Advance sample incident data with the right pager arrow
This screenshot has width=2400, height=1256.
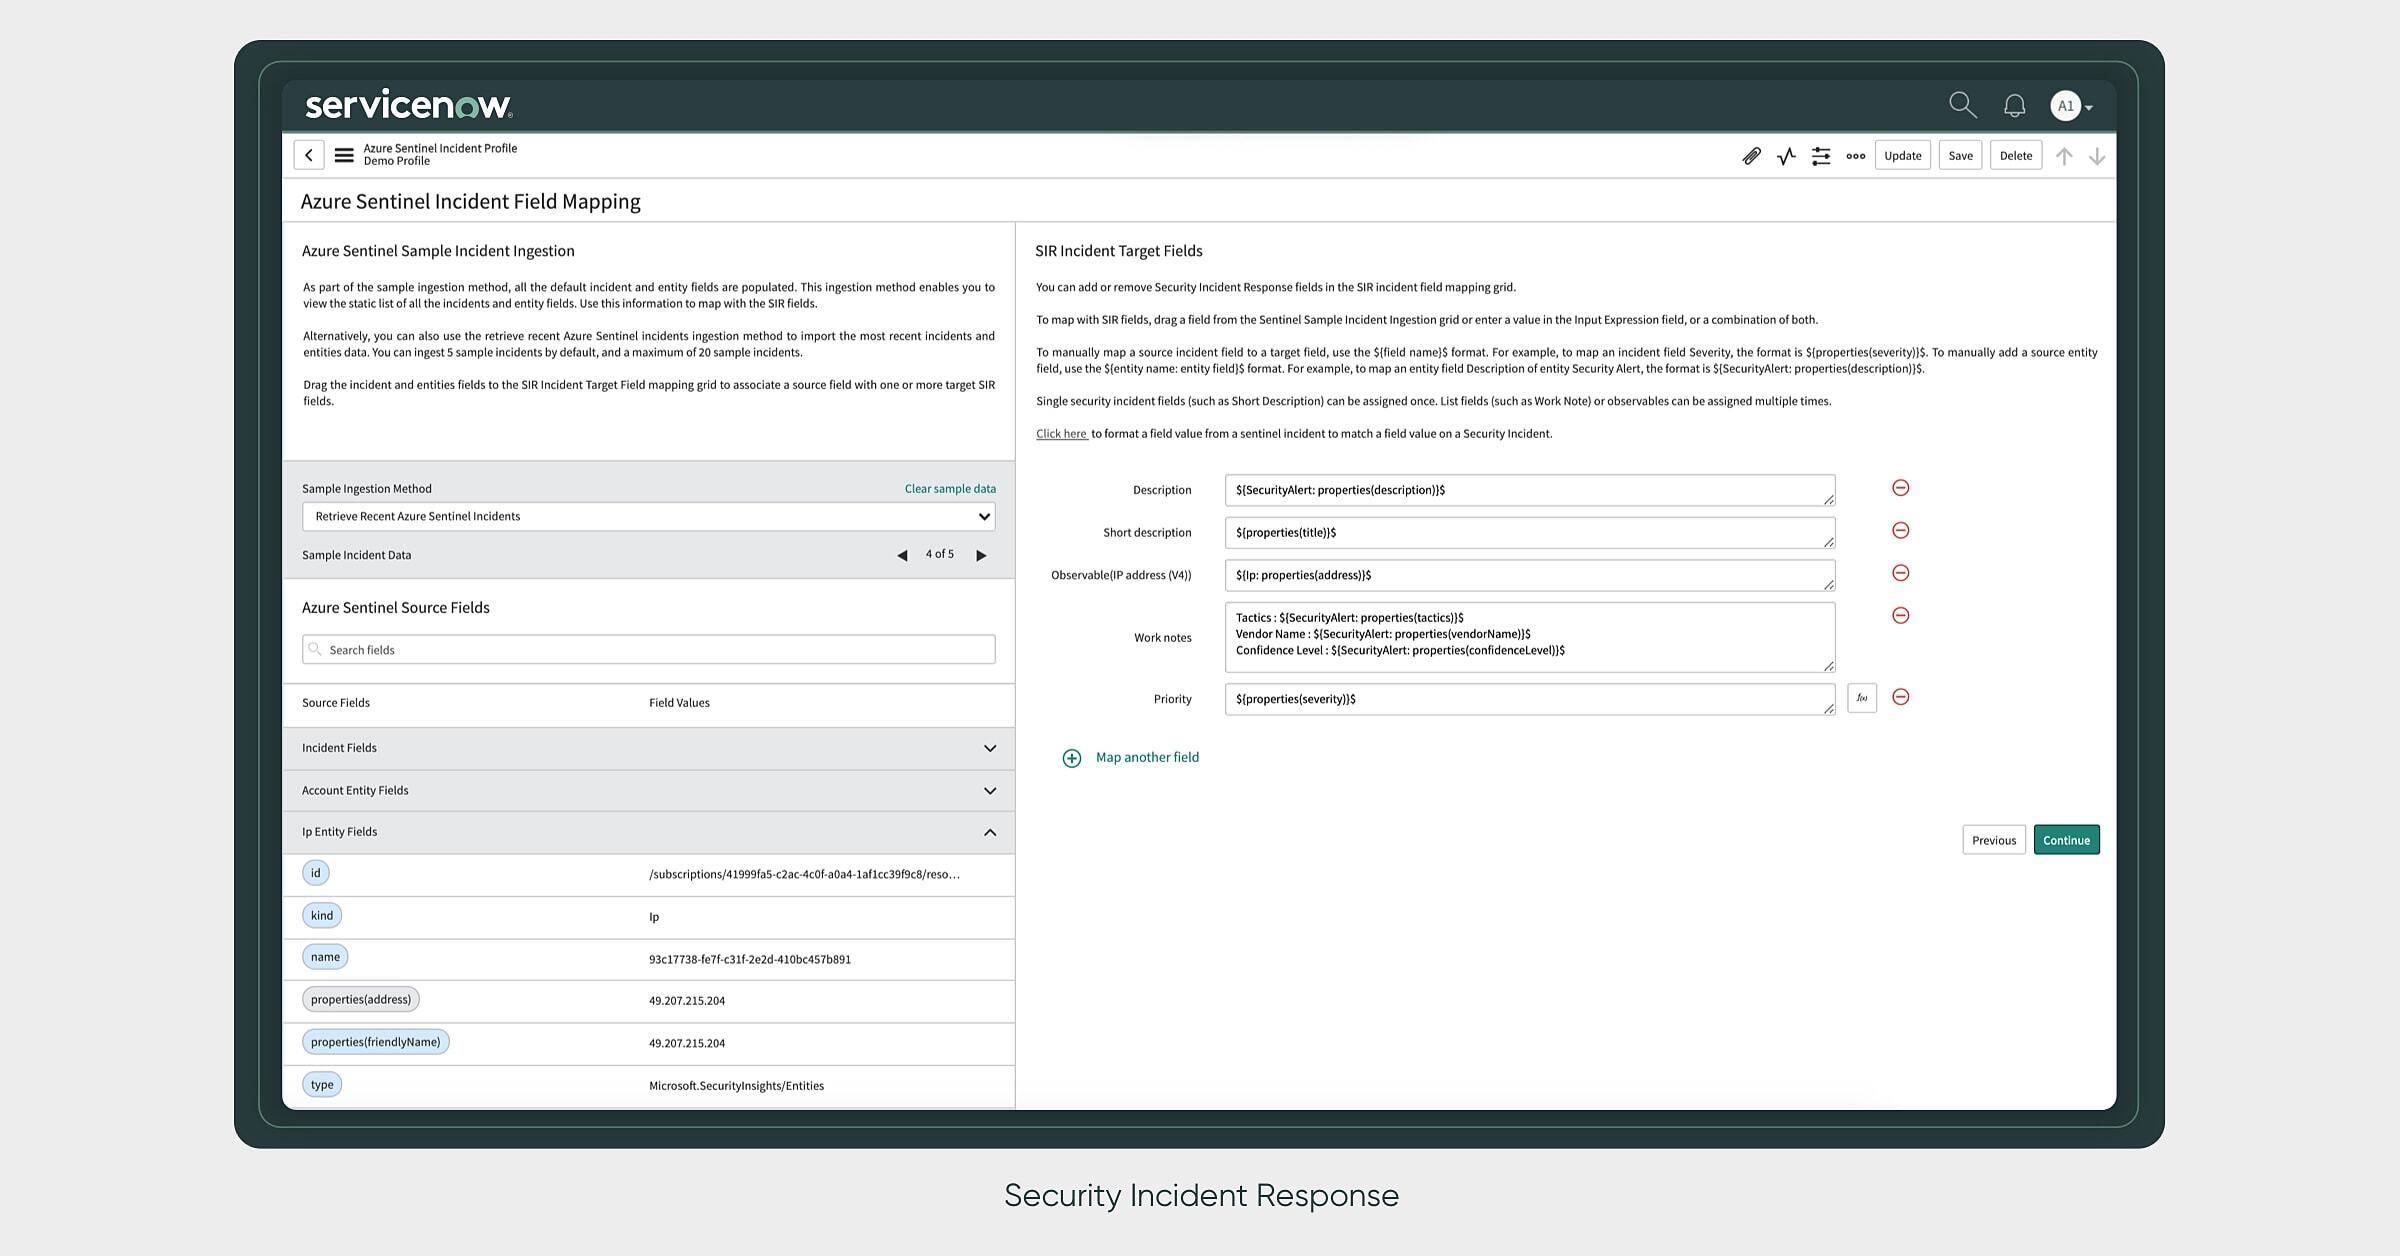(x=981, y=554)
